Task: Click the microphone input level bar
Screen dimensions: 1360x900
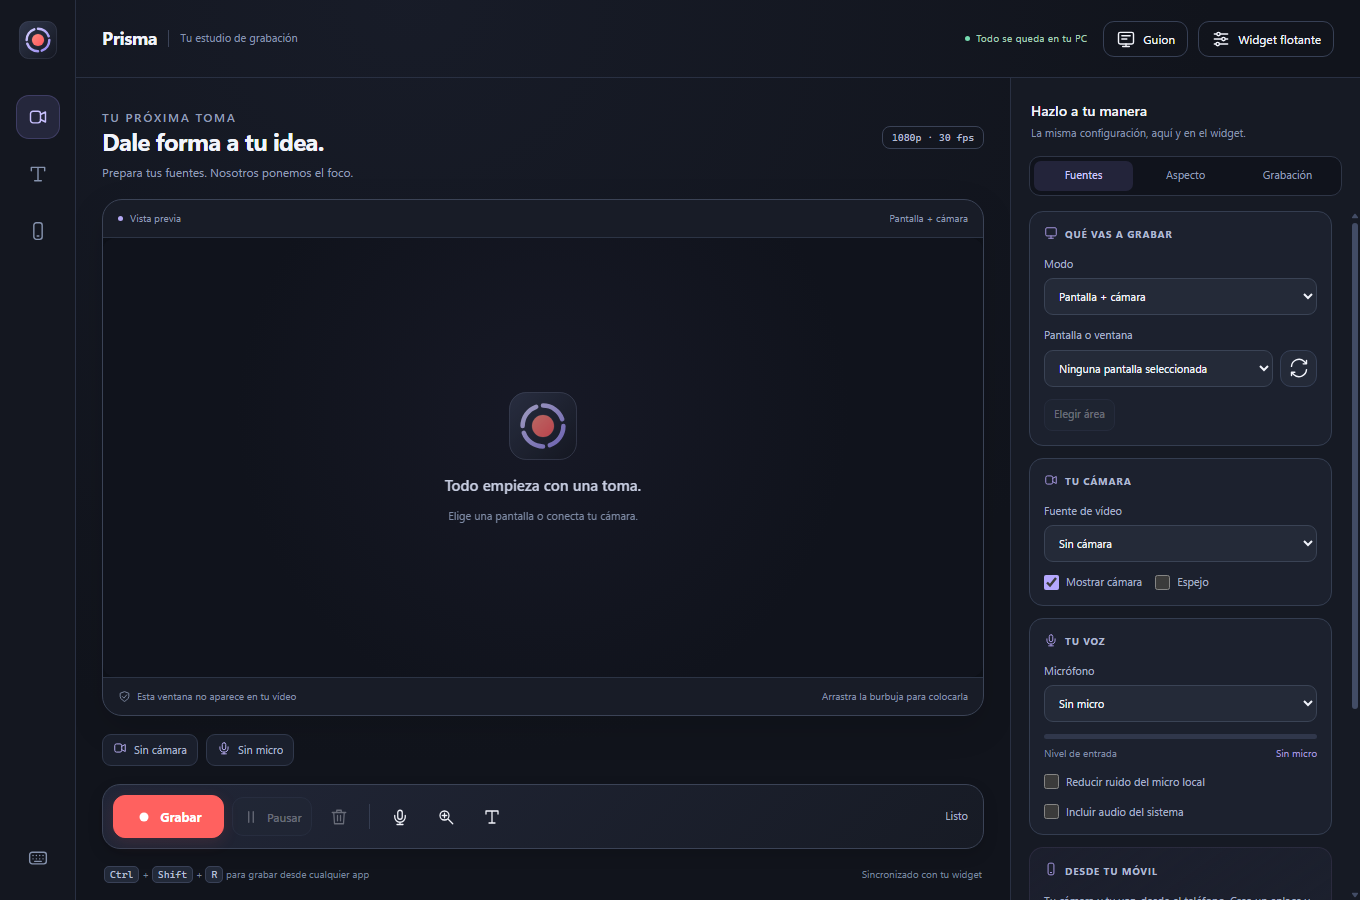Action: (x=1180, y=737)
